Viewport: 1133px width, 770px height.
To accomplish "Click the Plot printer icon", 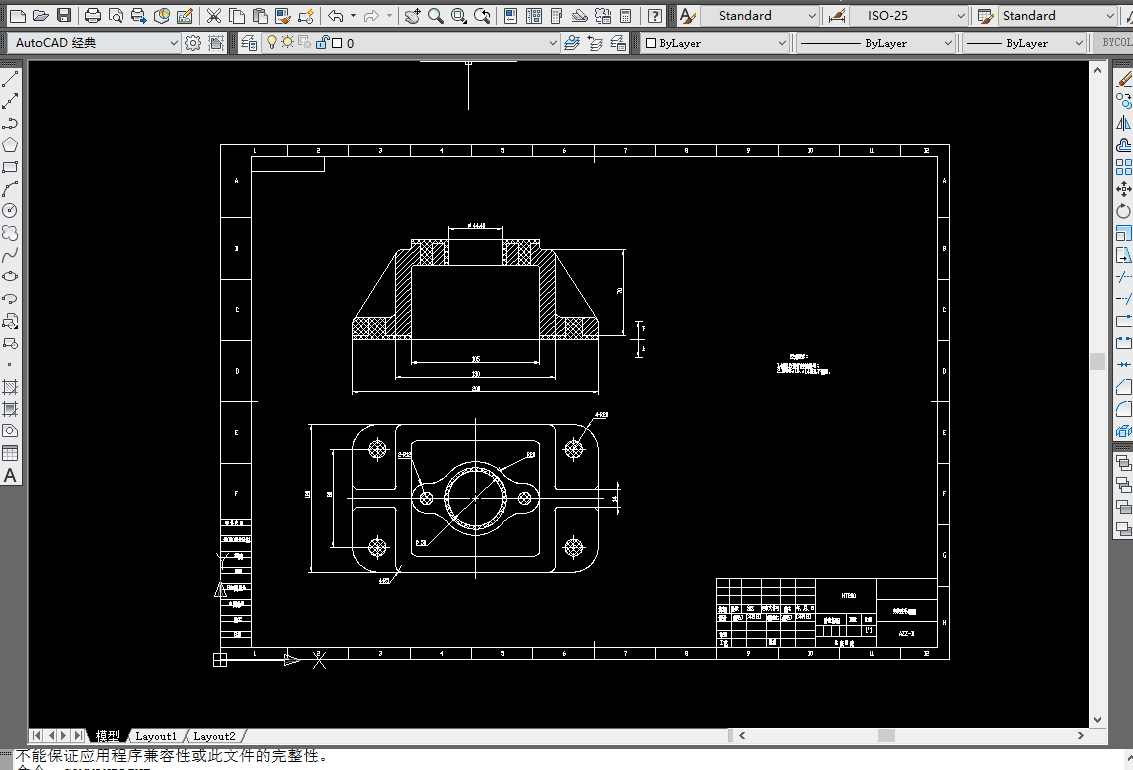I will click(92, 15).
